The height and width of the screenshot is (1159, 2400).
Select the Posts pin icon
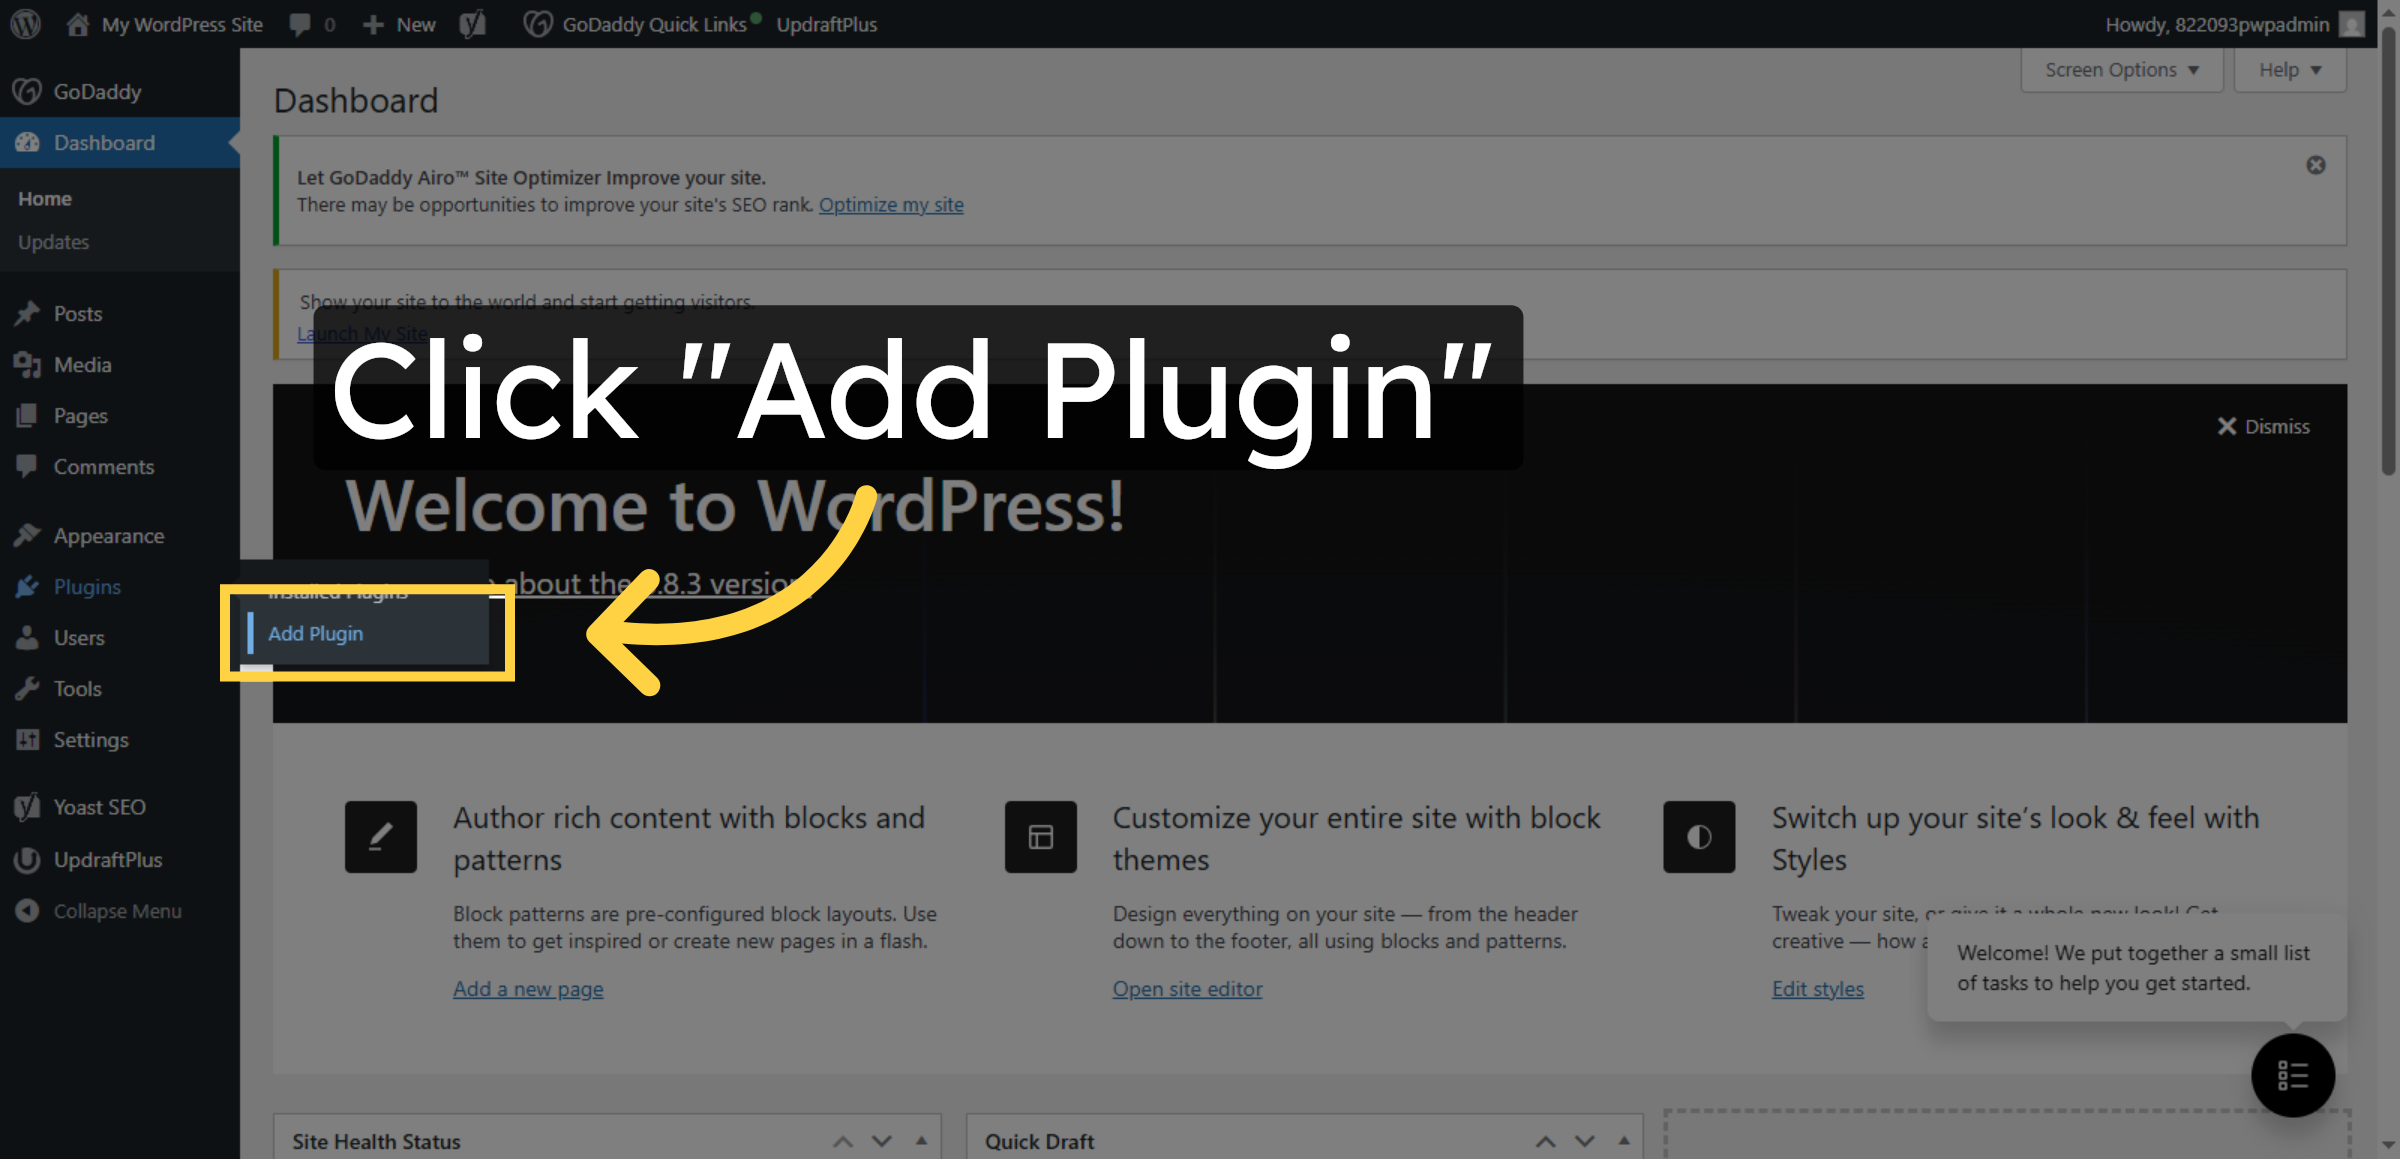(28, 313)
